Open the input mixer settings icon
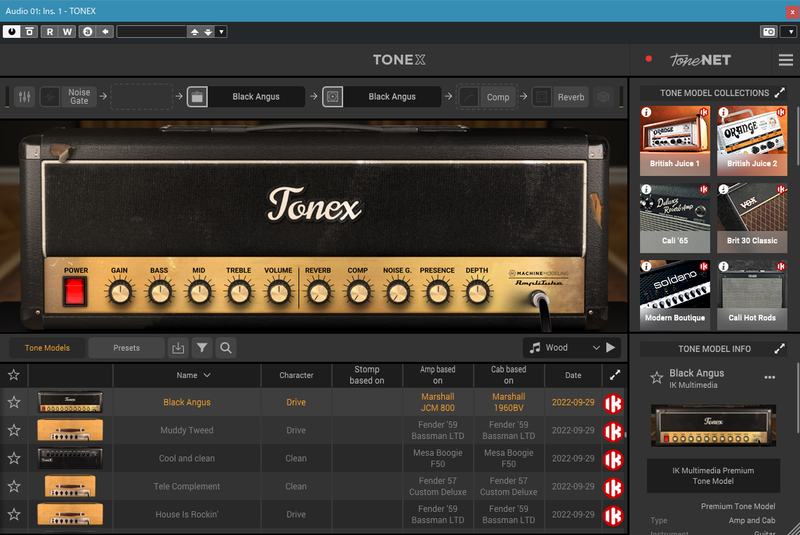 (x=24, y=96)
